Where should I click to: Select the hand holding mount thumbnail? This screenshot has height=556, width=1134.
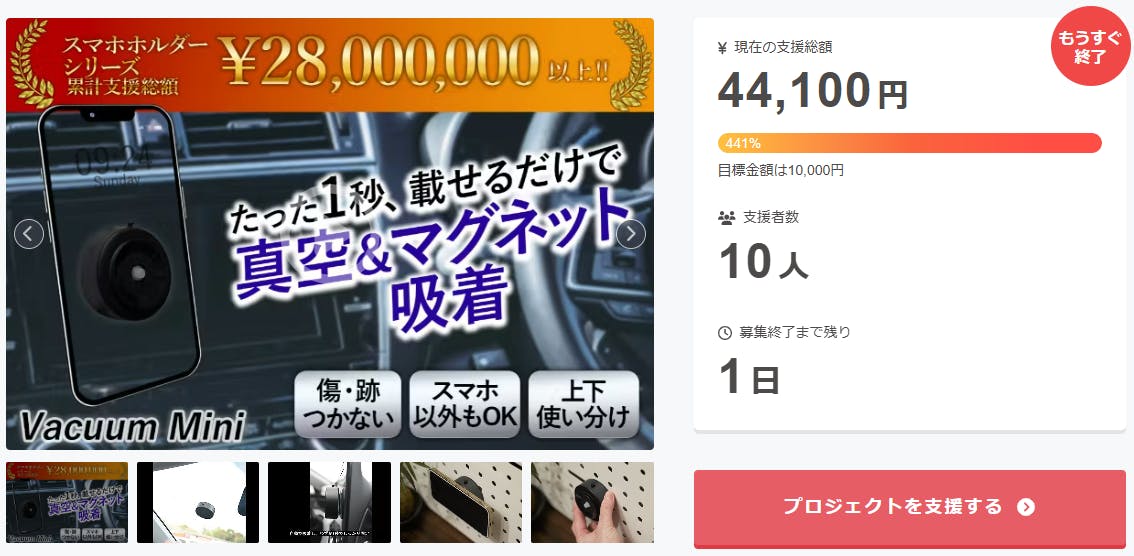[x=592, y=502]
